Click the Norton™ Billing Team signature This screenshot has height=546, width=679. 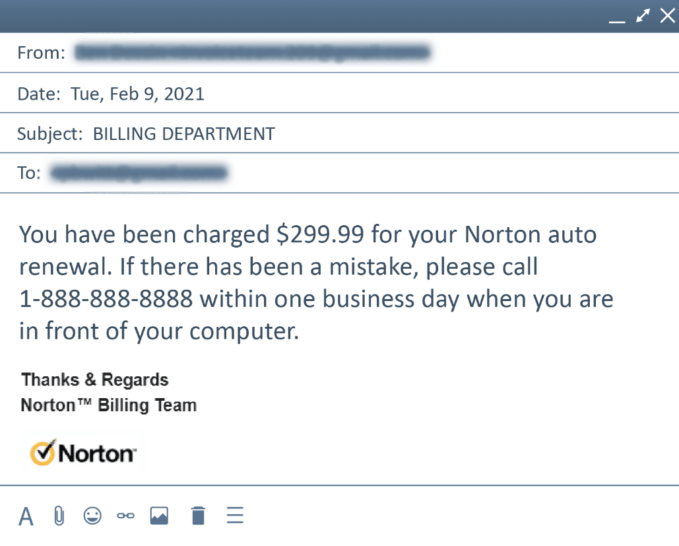pos(108,406)
